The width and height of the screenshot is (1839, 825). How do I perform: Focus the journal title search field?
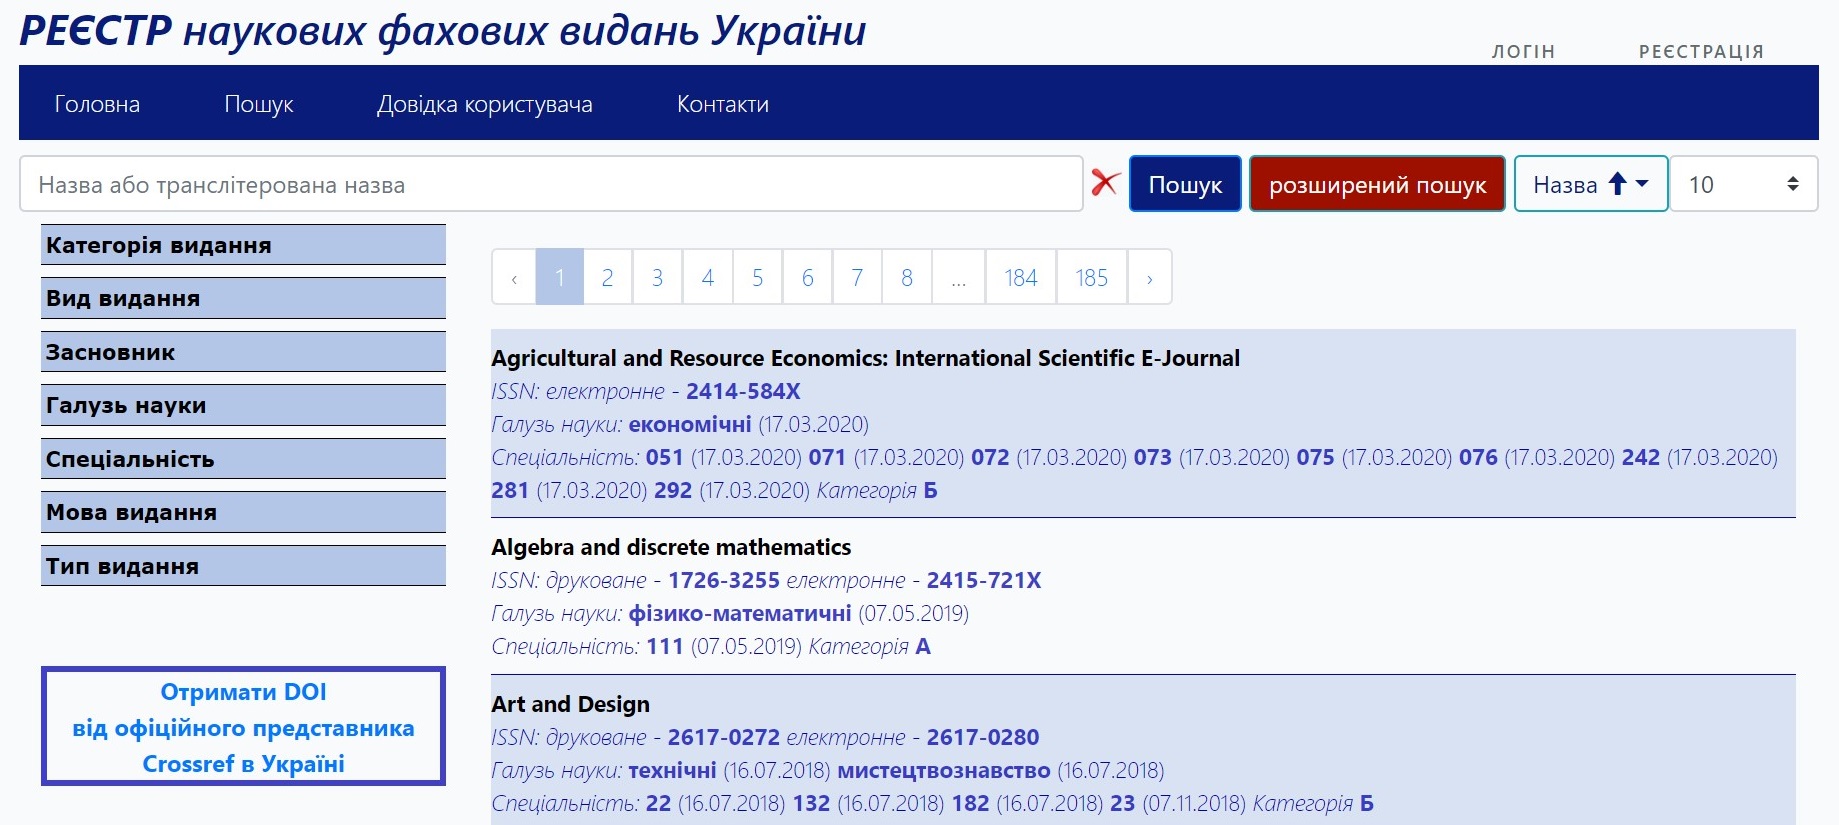[551, 184]
